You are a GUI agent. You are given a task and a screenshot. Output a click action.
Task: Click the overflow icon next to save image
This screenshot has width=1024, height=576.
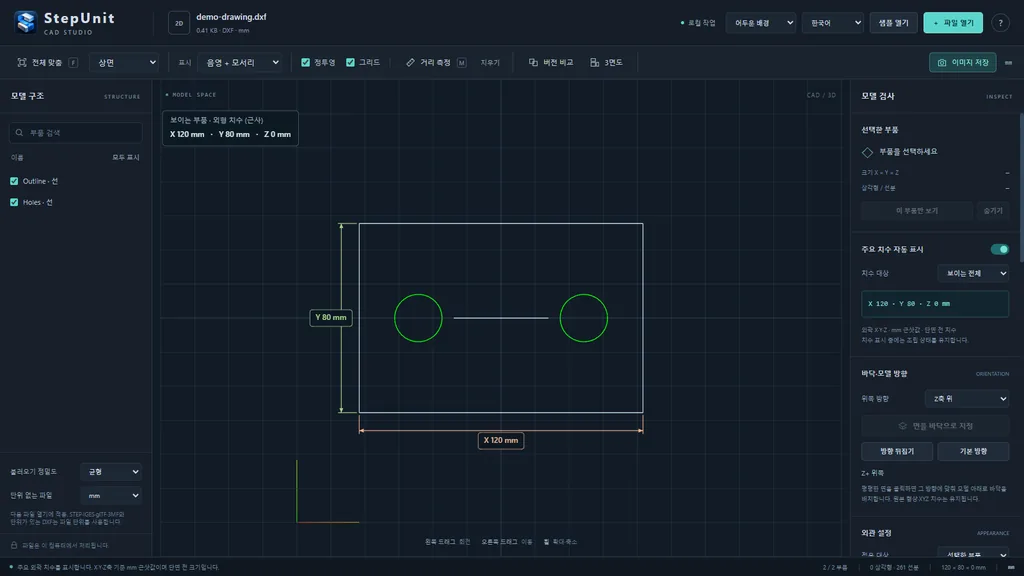click(x=1008, y=63)
